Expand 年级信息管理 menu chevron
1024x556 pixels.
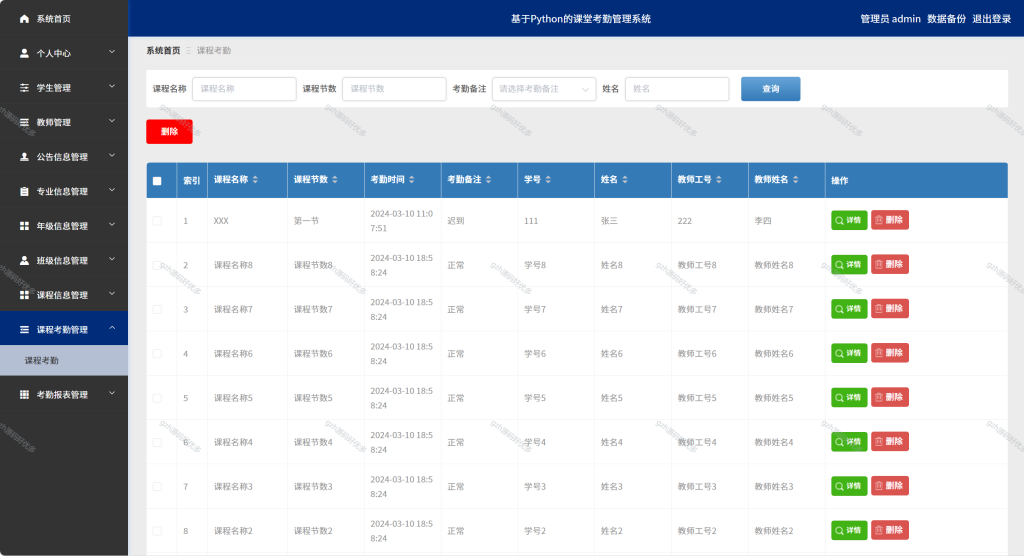(112, 225)
